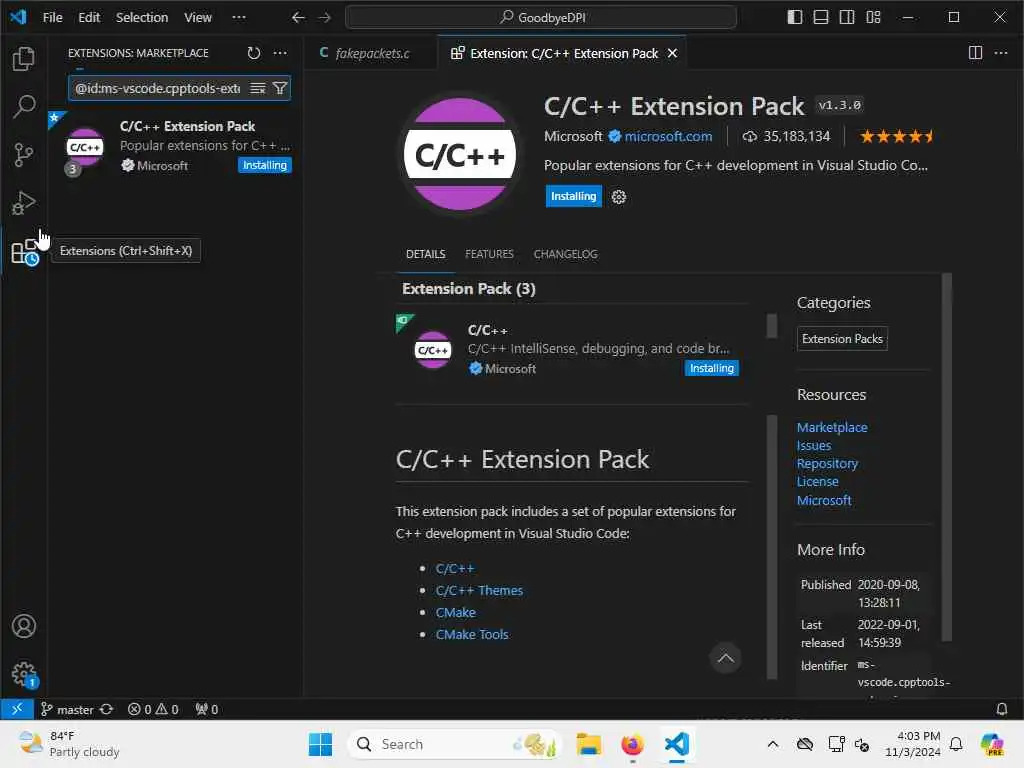
Task: Click the extension pack list scrollbar
Action: [x=772, y=325]
